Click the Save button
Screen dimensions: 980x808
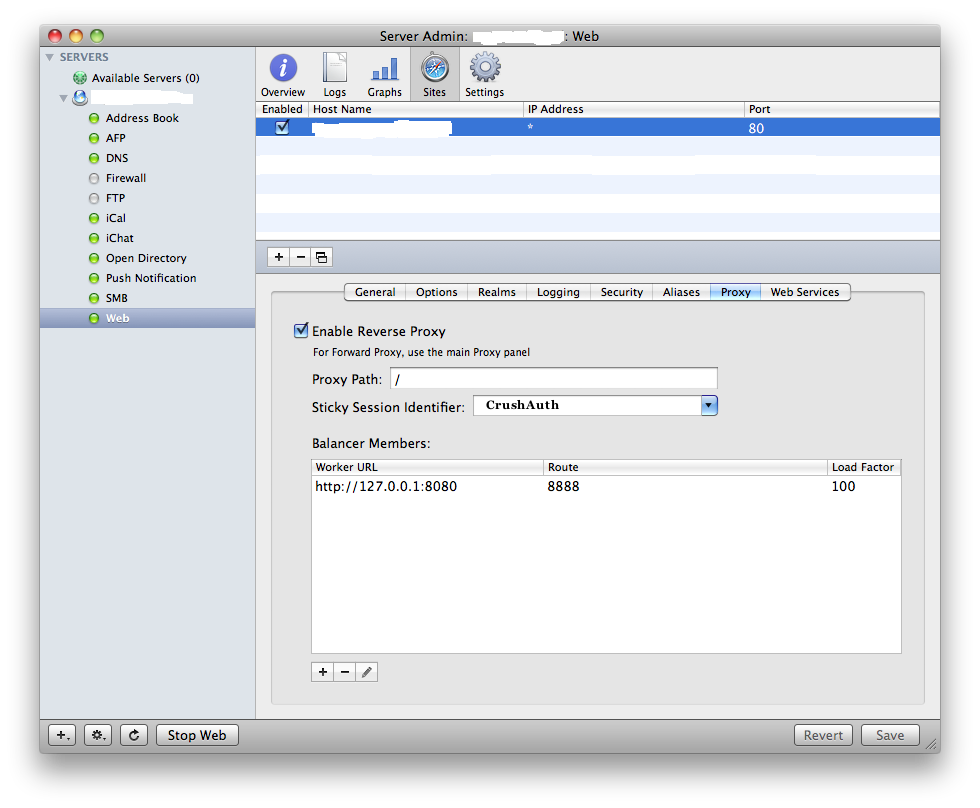(x=890, y=736)
